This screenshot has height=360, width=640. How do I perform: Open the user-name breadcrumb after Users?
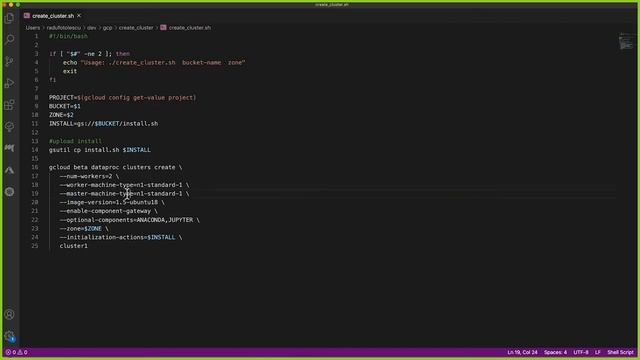click(x=64, y=28)
